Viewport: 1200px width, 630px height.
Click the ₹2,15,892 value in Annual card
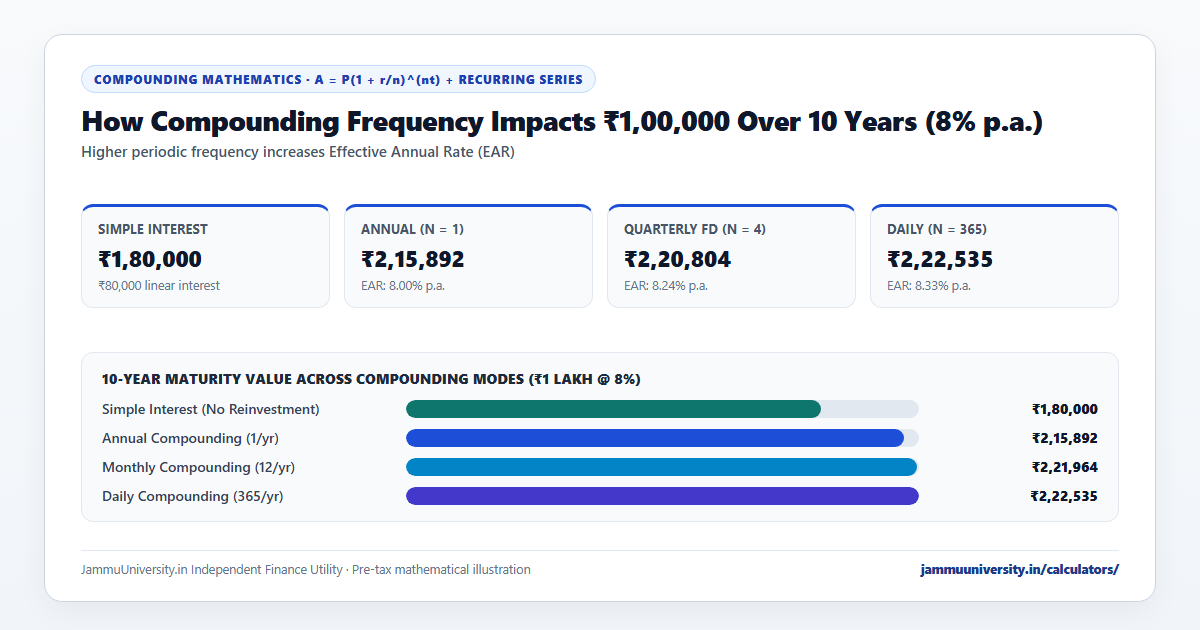pos(413,260)
